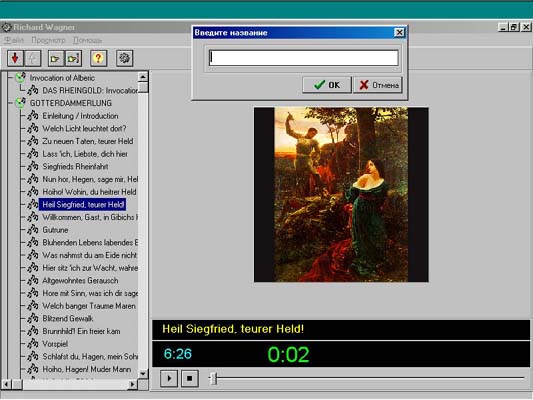The width and height of the screenshot is (533, 400).
Task: Select track Hoiho! Wohin, du heitrer Held
Action: 89,192
